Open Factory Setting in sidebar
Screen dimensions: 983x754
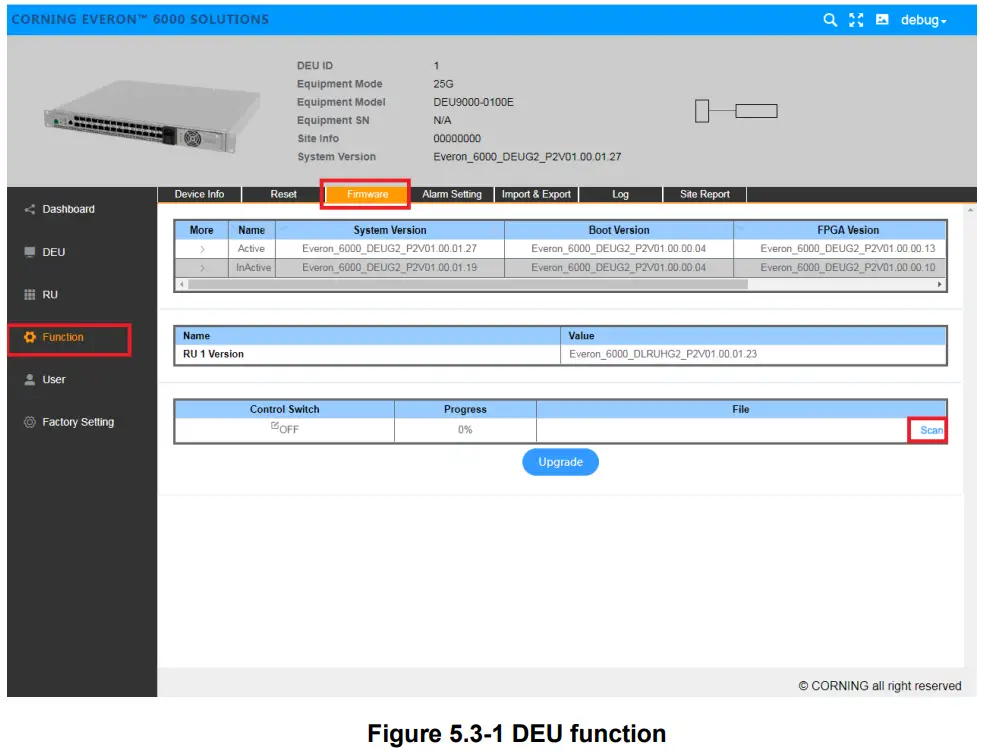click(78, 422)
